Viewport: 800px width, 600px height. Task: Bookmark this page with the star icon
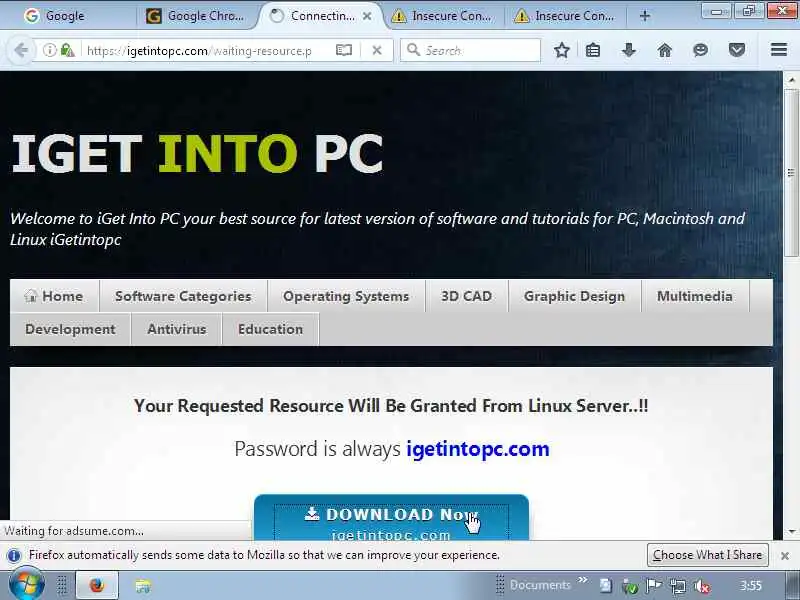tap(562, 50)
